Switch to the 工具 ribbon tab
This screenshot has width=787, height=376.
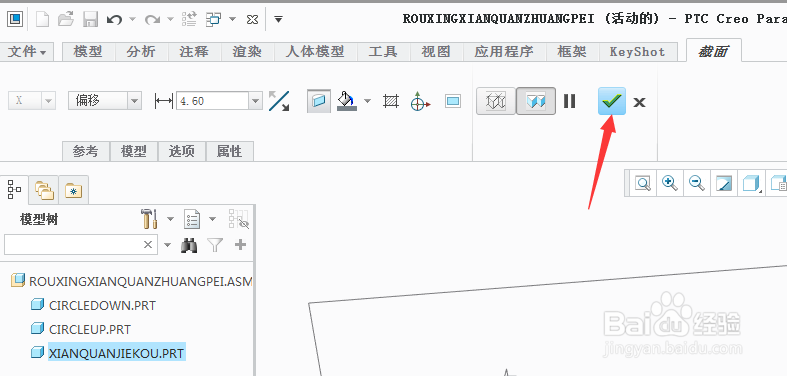click(x=383, y=52)
